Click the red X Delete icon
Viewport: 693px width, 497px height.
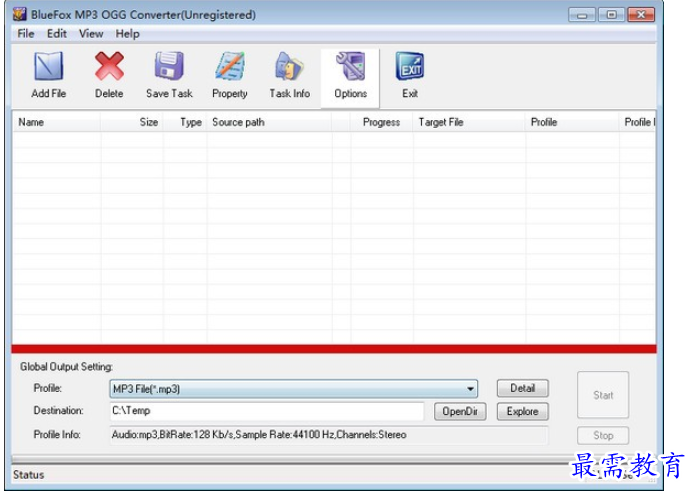(x=109, y=66)
